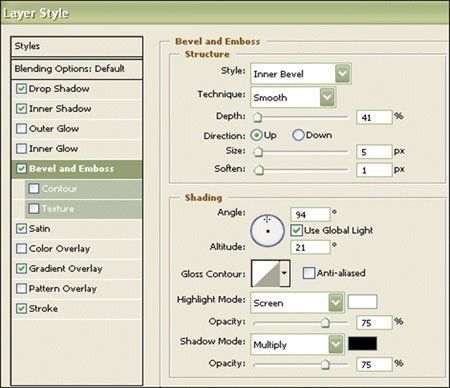Enable the Contour sub-option checkbox
The height and width of the screenshot is (388, 450).
point(34,189)
